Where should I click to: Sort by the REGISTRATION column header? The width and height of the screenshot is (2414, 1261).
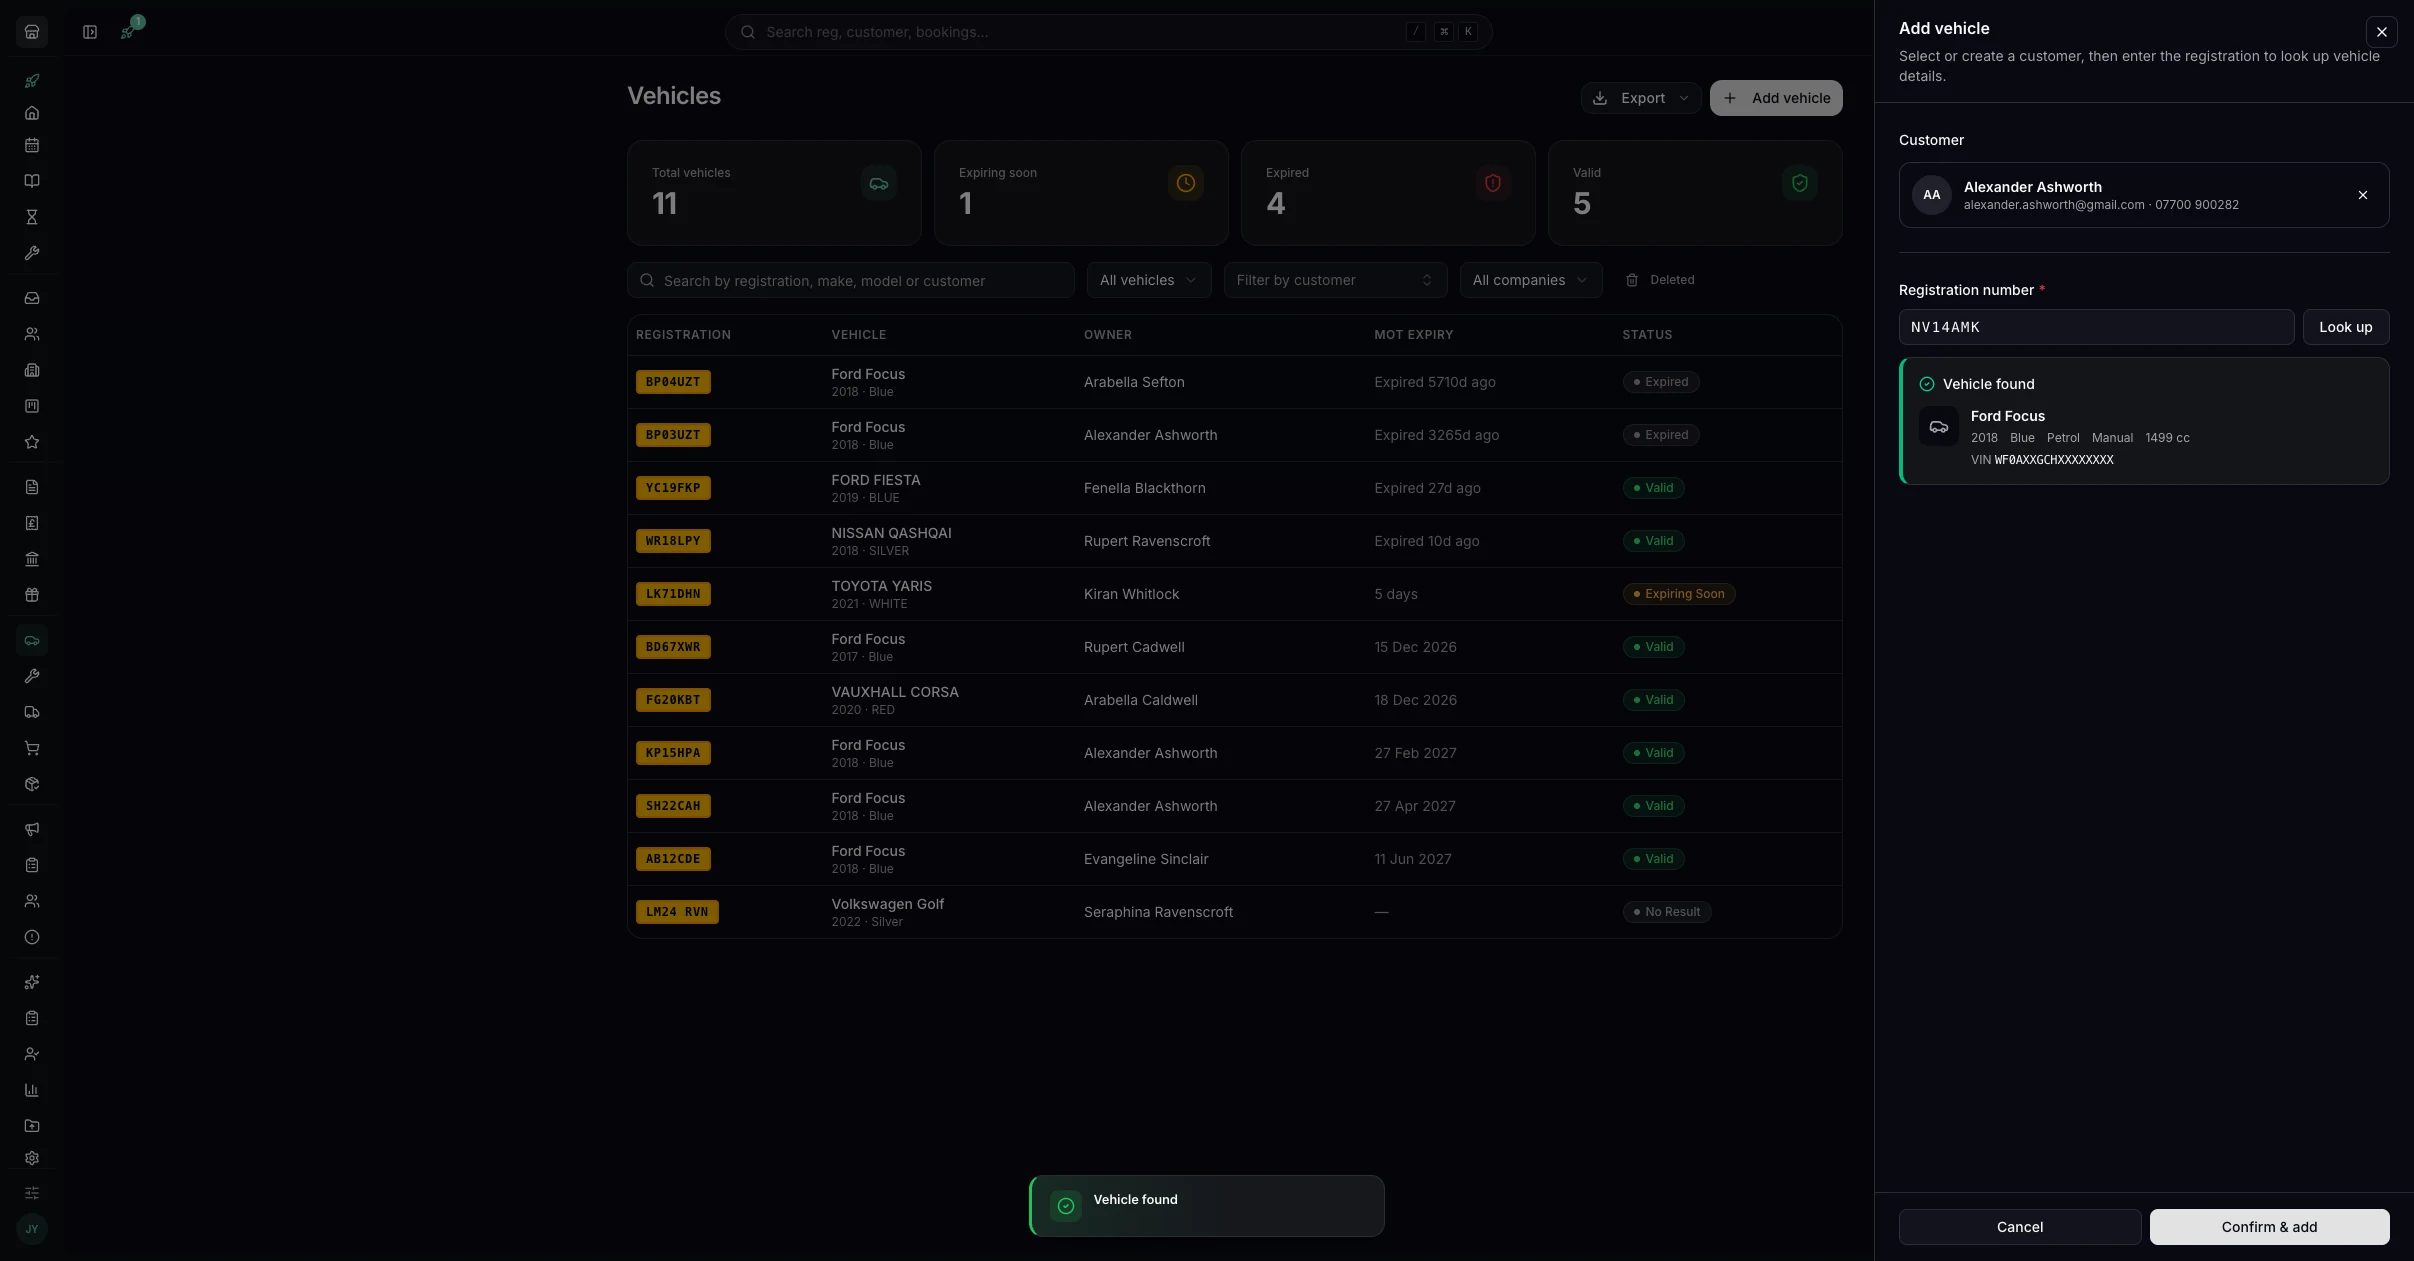click(683, 335)
